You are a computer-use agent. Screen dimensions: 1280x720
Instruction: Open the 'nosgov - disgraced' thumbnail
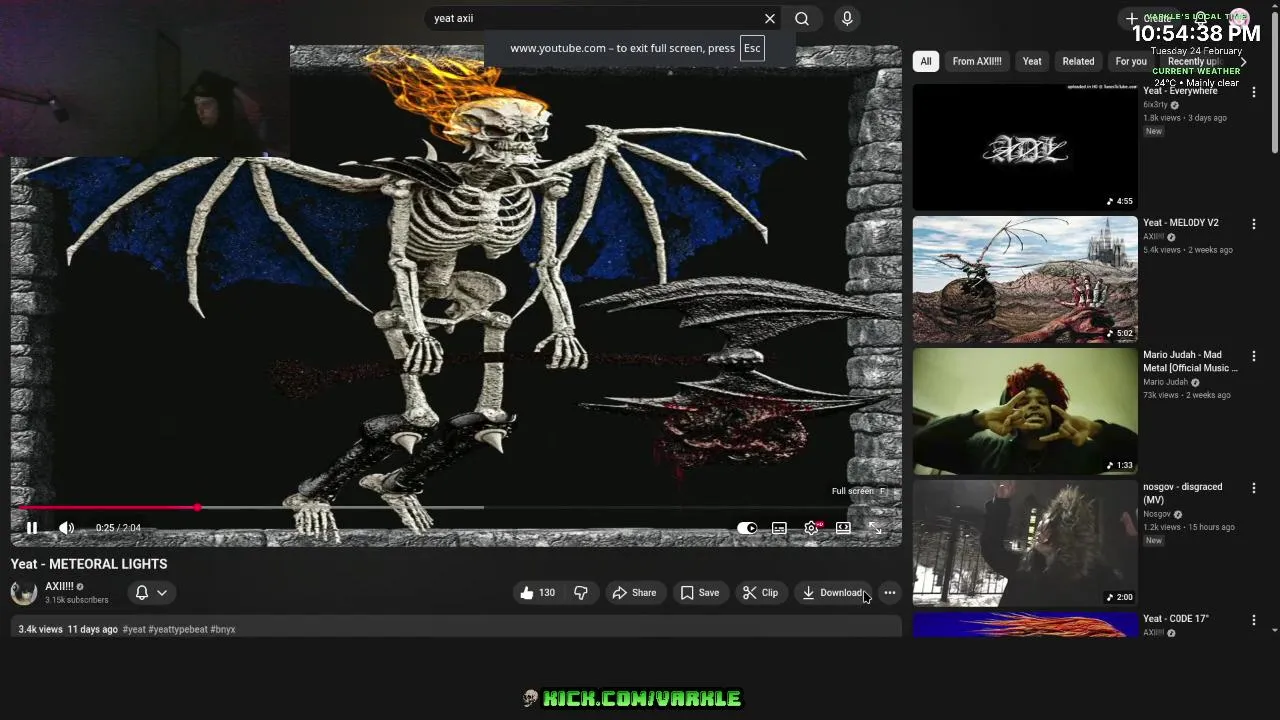click(1025, 543)
